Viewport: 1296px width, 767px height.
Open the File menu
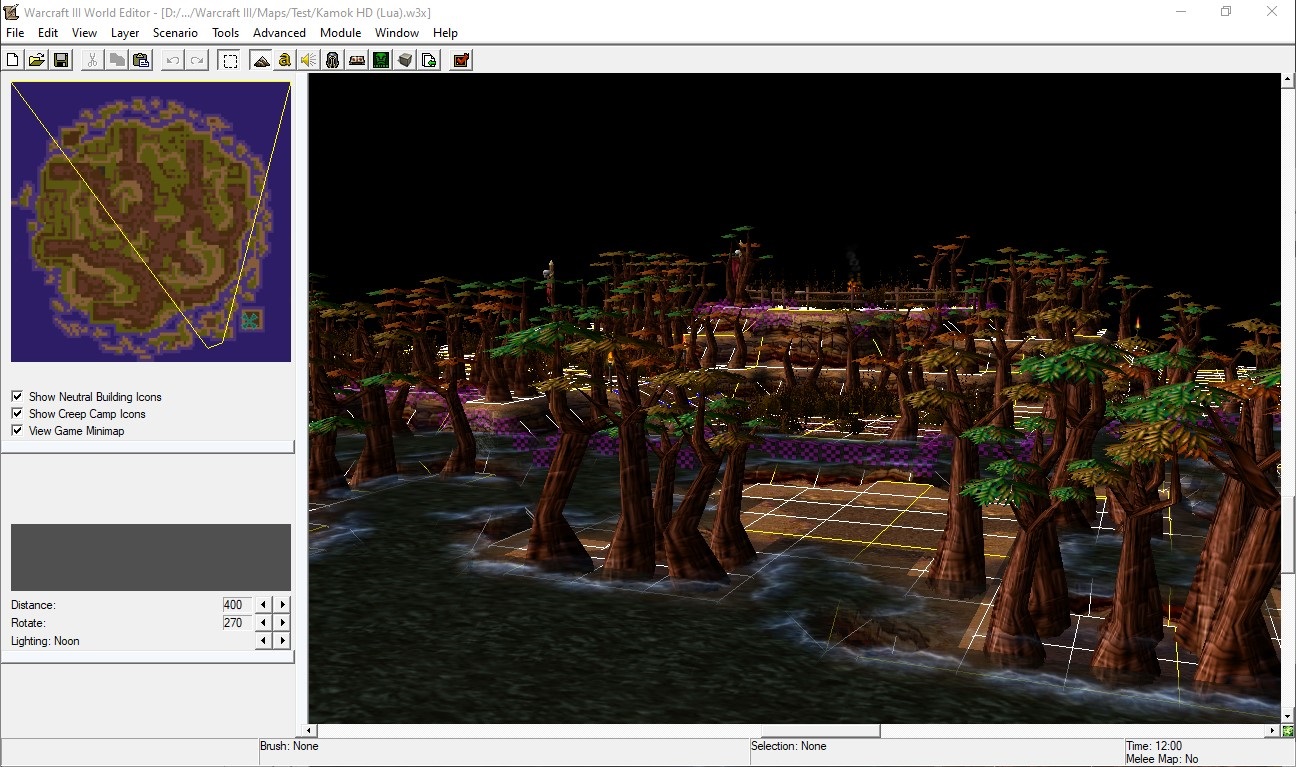pos(15,33)
